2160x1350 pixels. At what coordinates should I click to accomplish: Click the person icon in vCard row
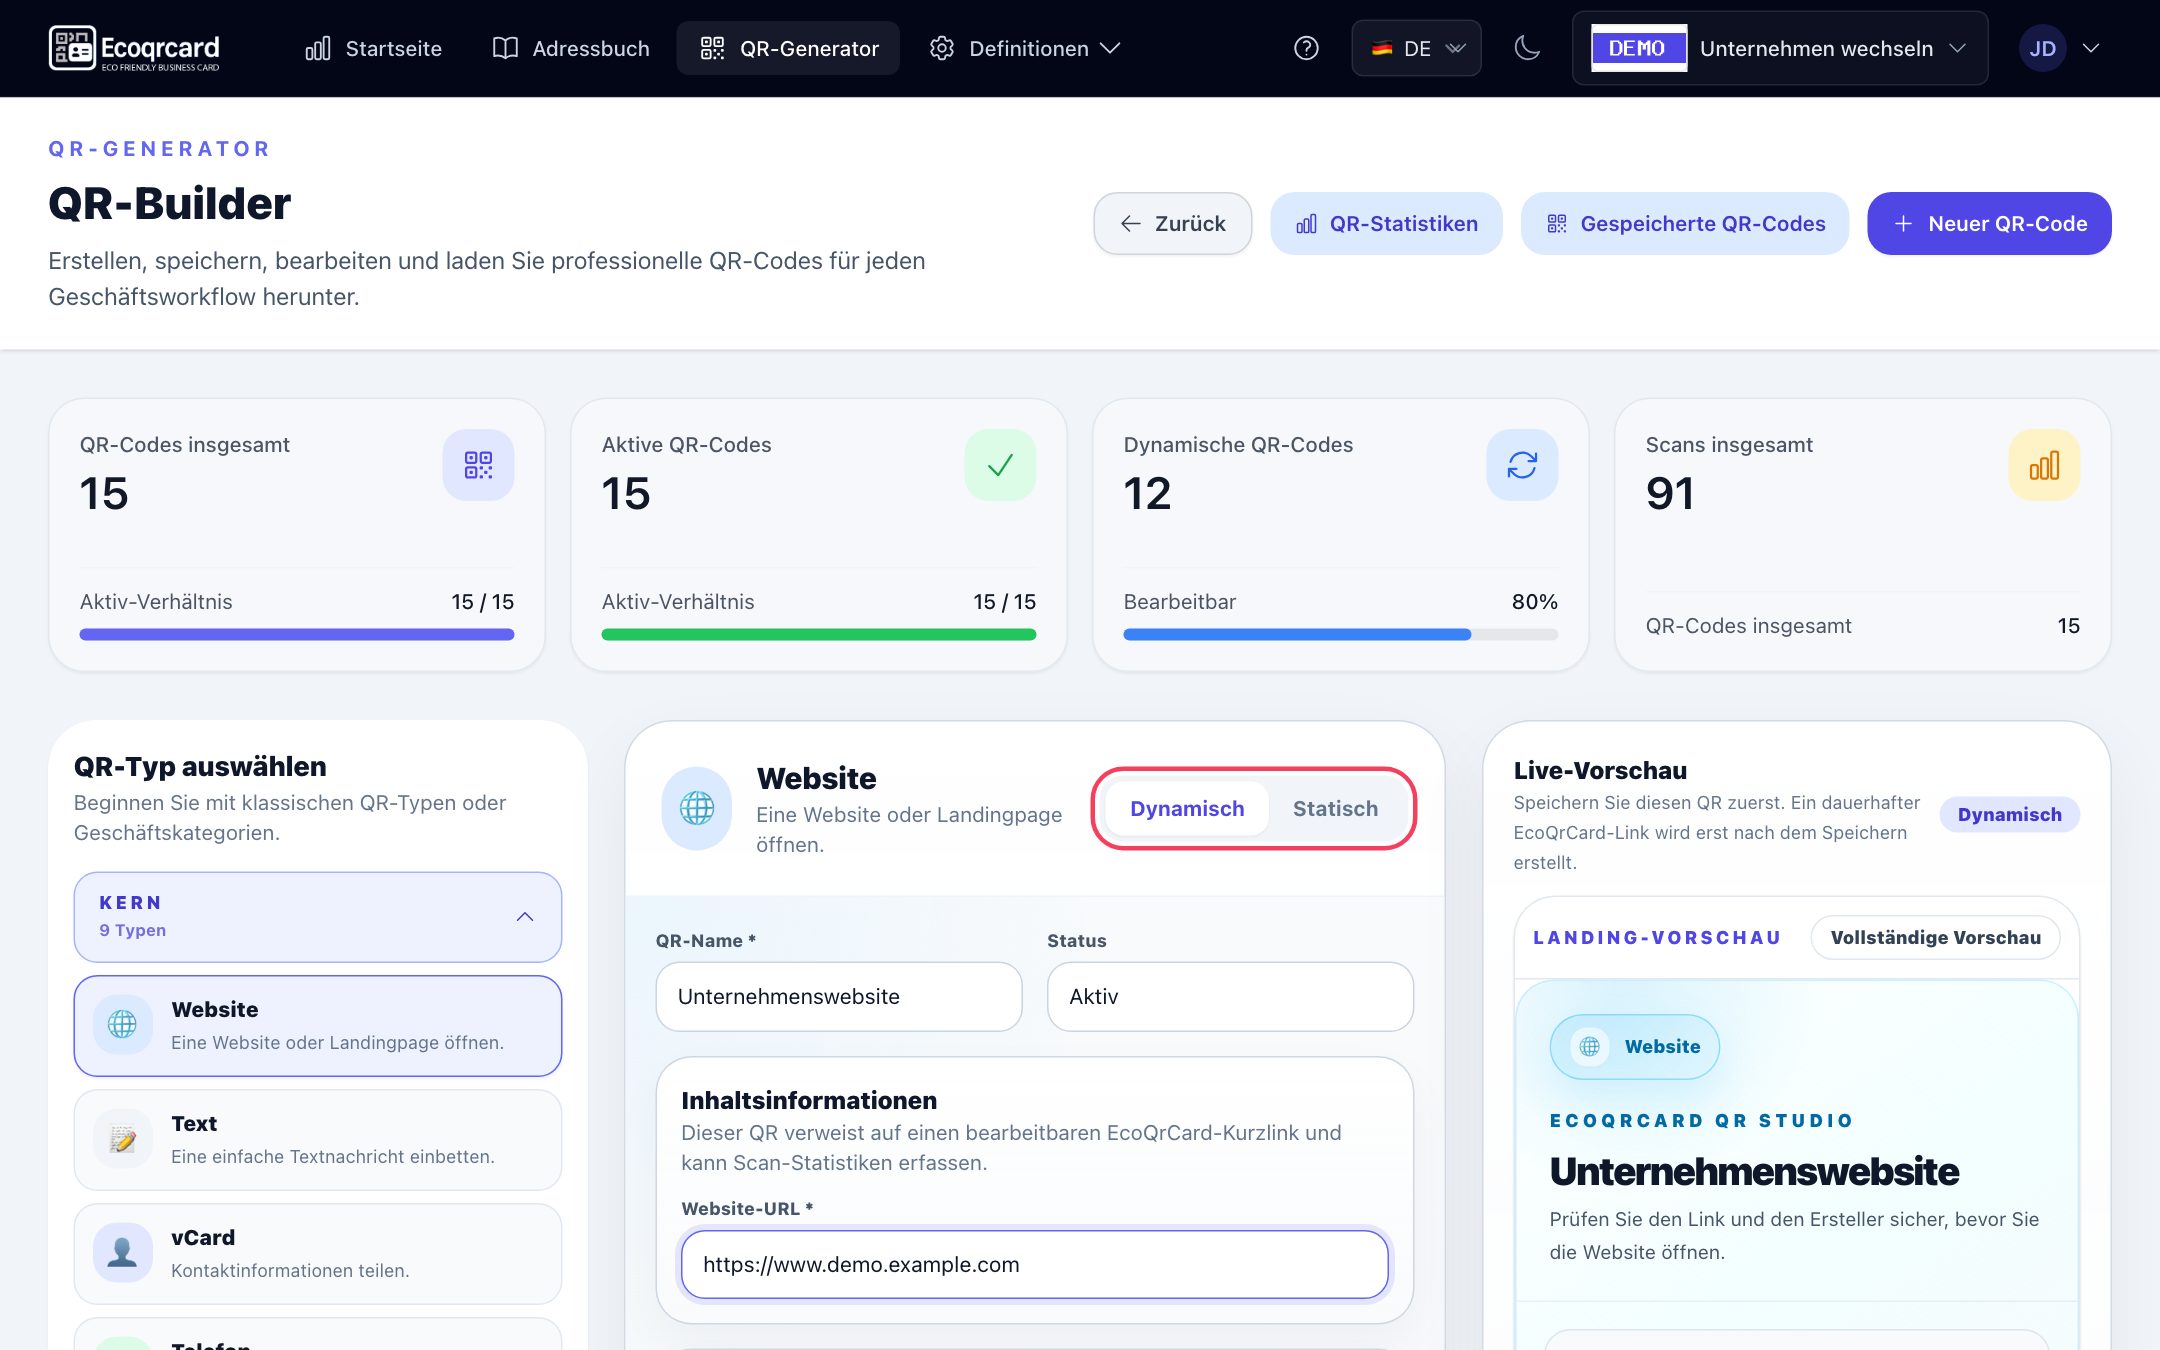(x=122, y=1252)
